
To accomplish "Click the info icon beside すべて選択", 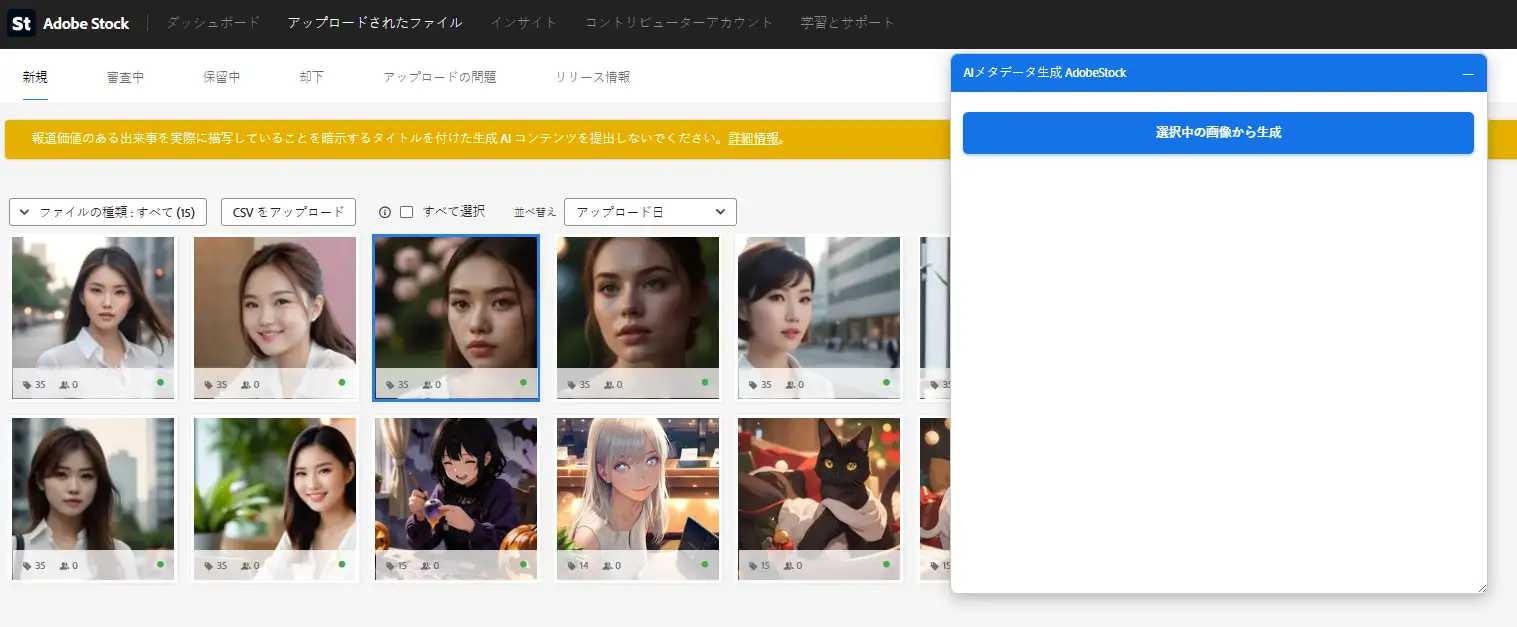I will [385, 212].
